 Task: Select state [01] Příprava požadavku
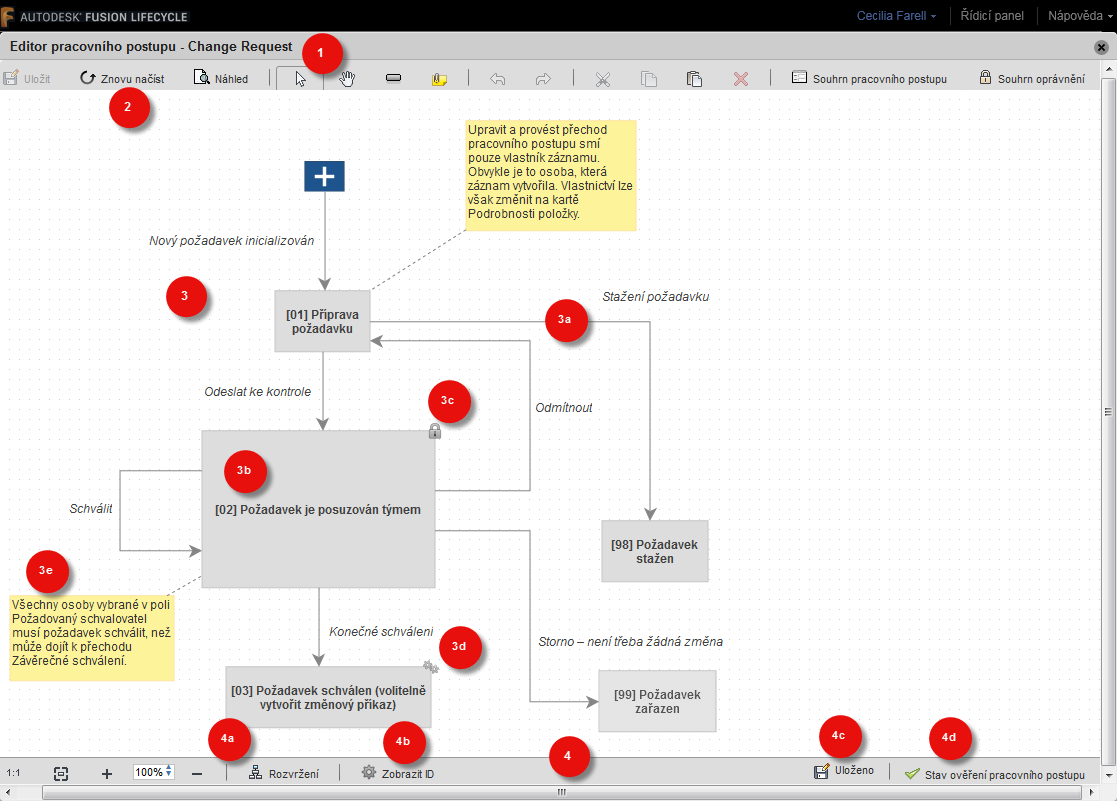[x=322, y=321]
